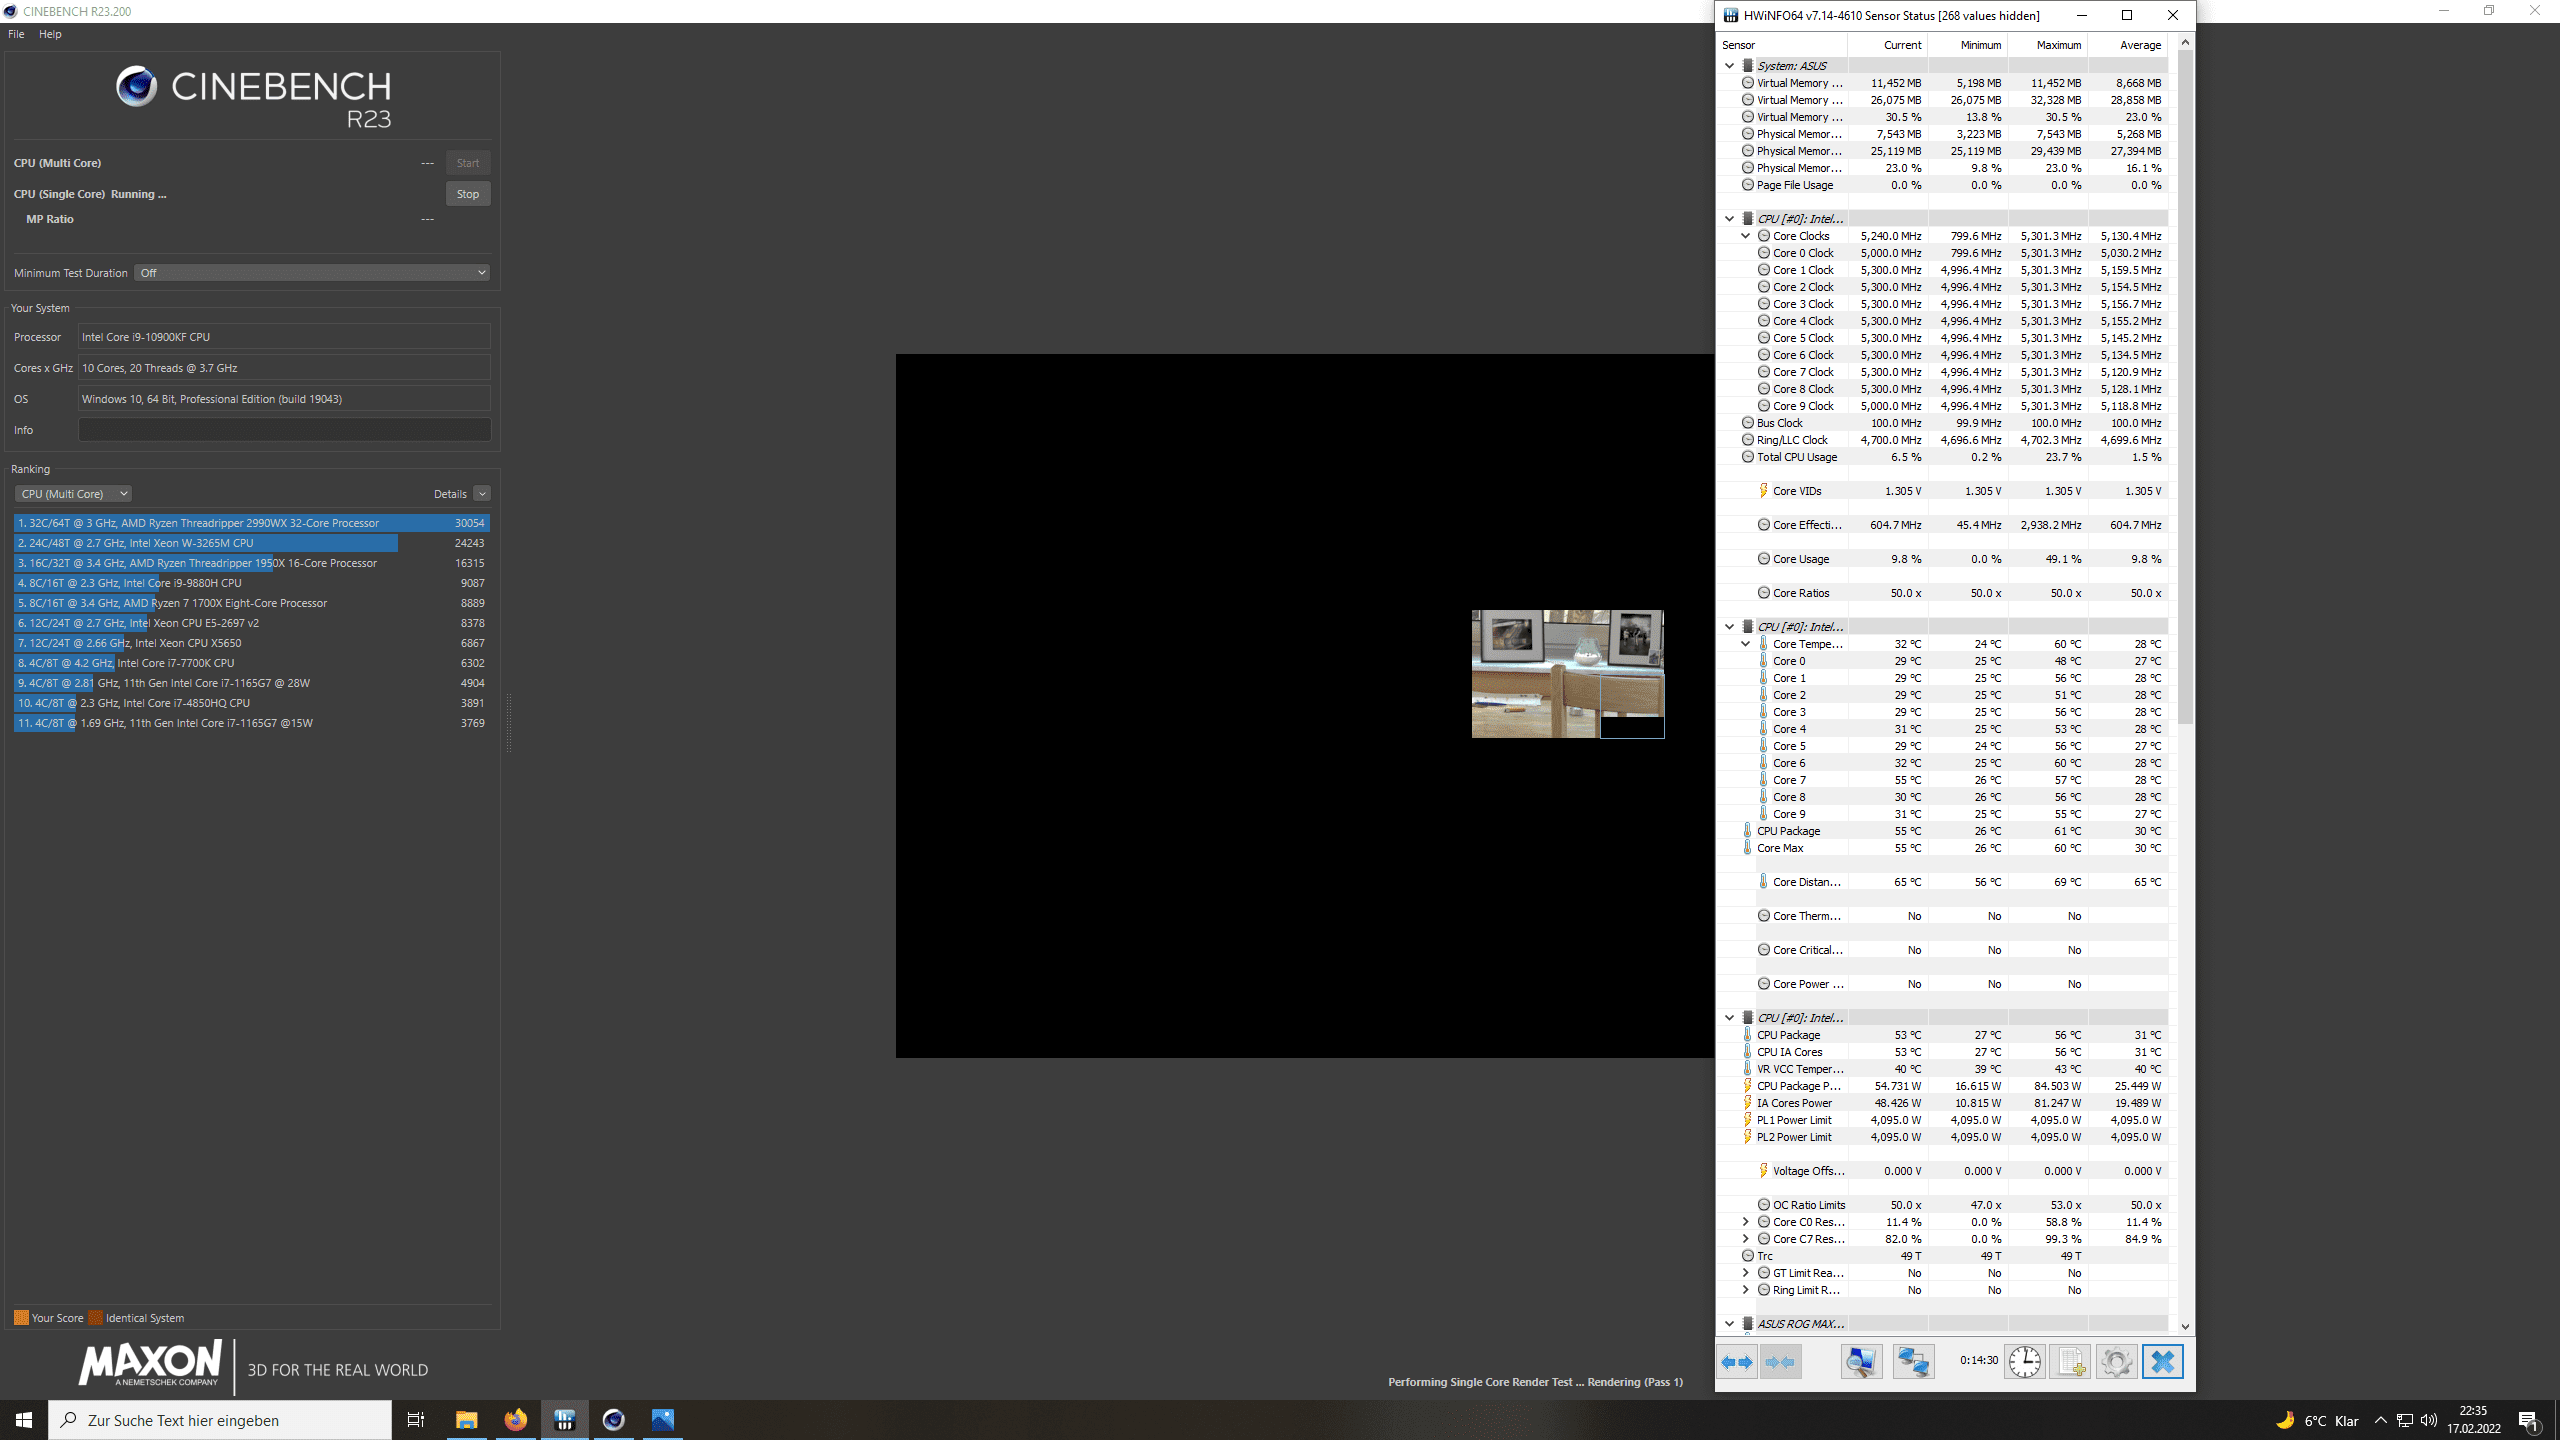Image resolution: width=2560 pixels, height=1440 pixels.
Task: Open CPU (Multi Core) ranking dropdown
Action: [73, 494]
